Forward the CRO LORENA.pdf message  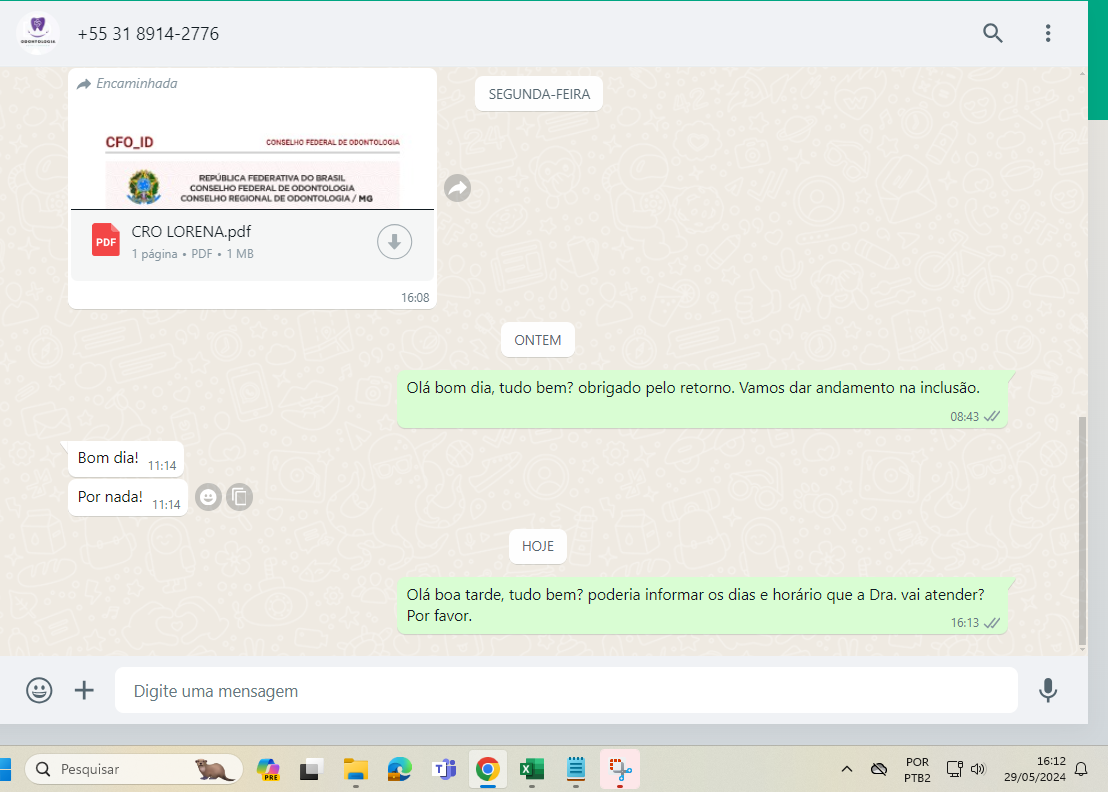click(458, 188)
